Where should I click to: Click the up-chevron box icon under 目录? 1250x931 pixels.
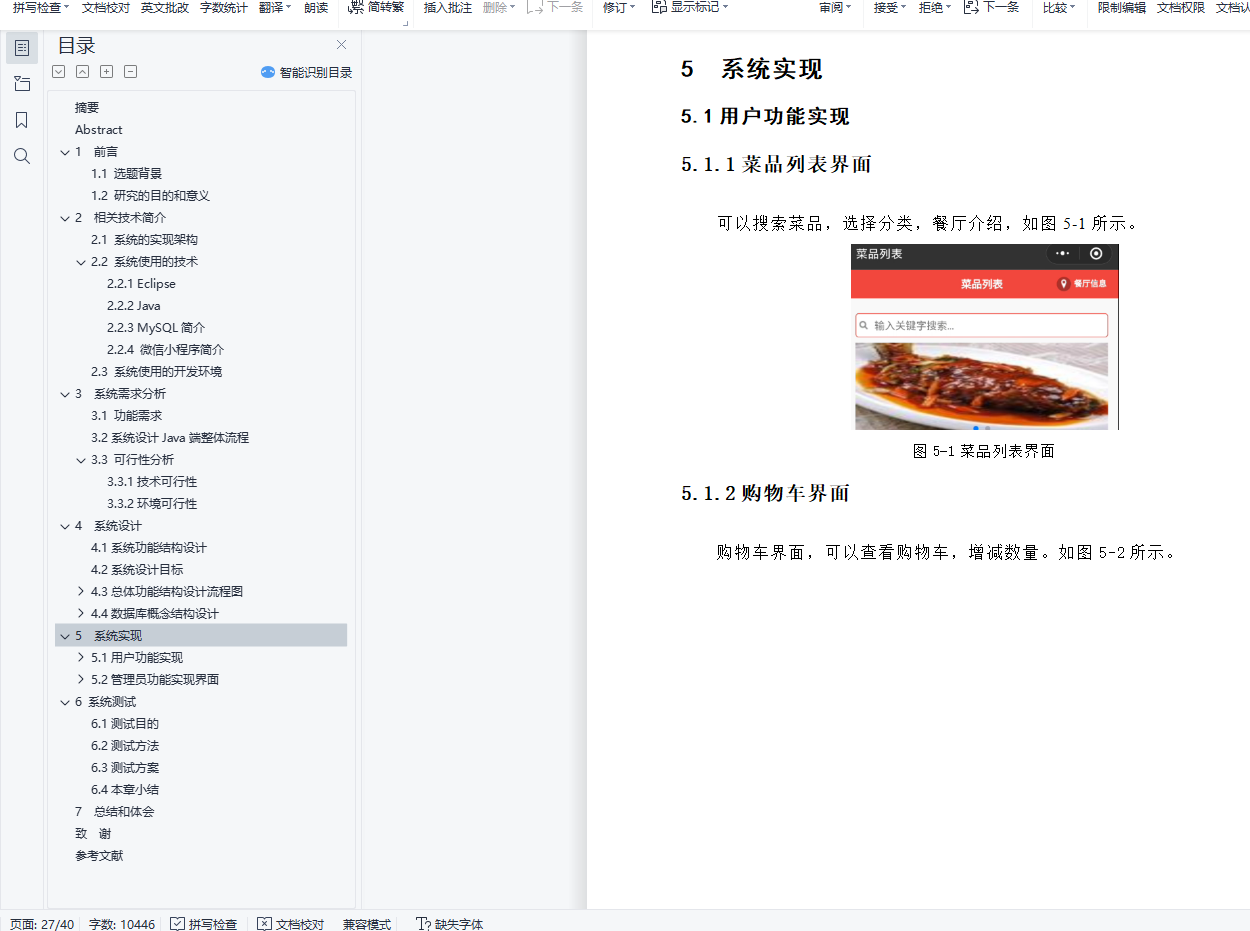[83, 72]
